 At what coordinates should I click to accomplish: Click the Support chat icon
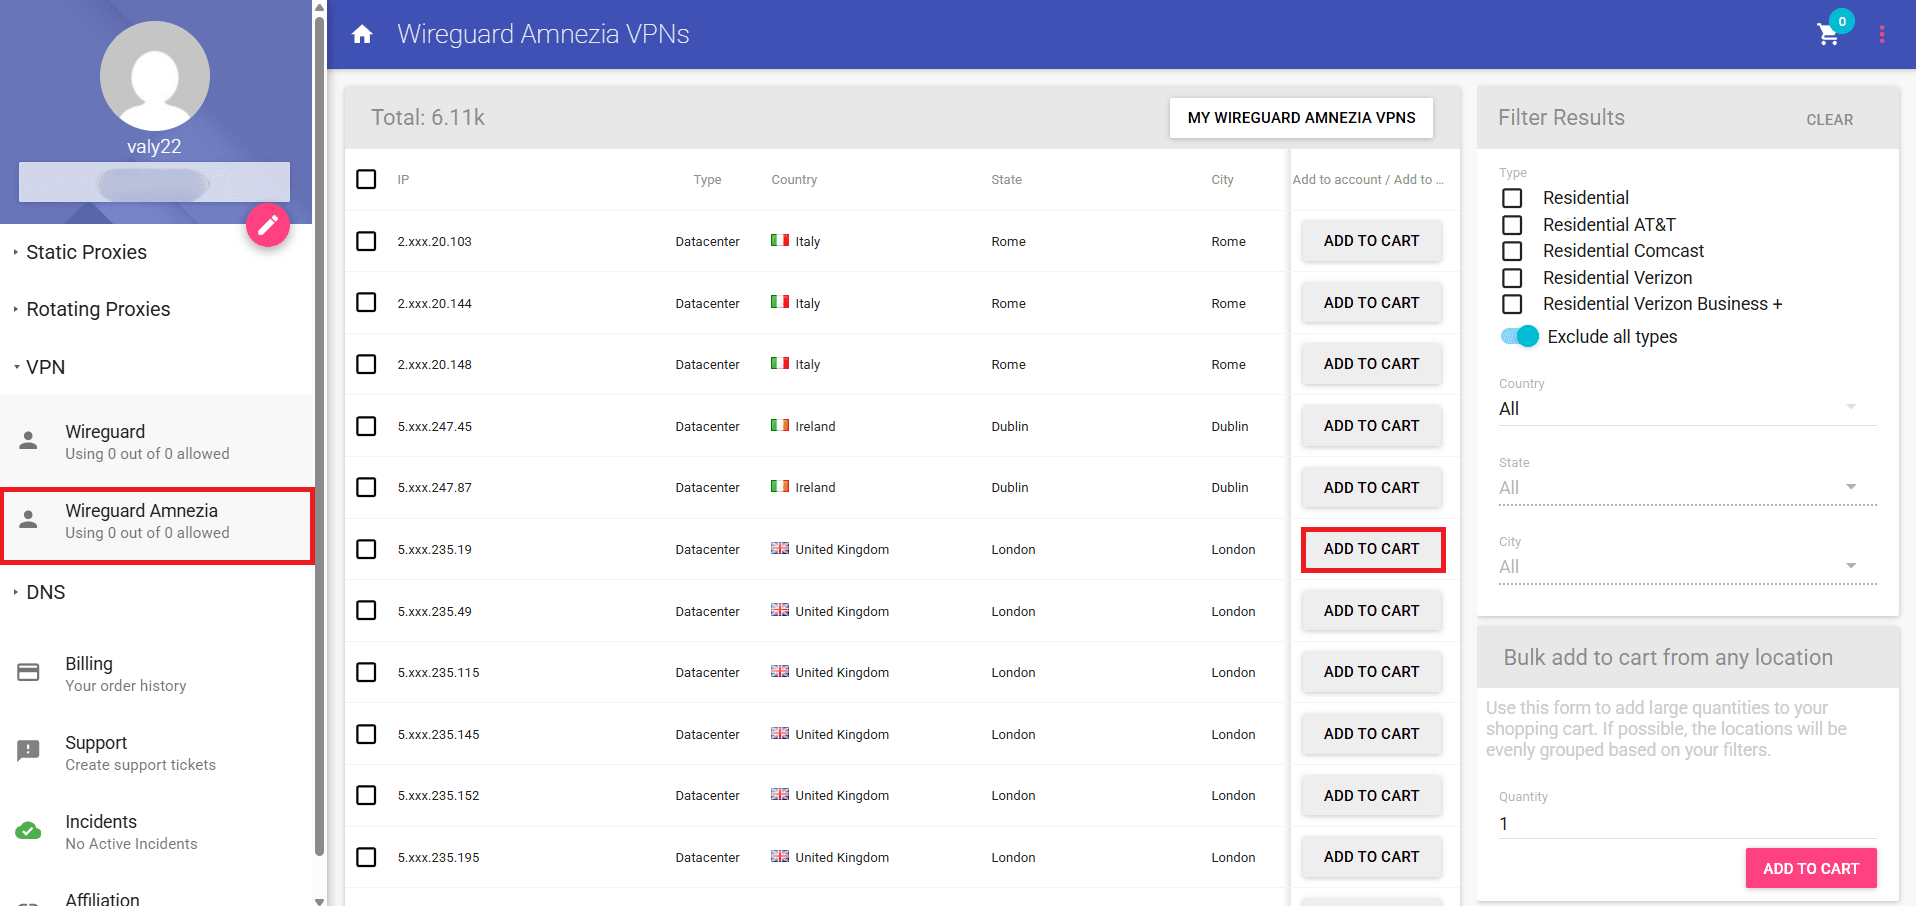click(x=28, y=751)
